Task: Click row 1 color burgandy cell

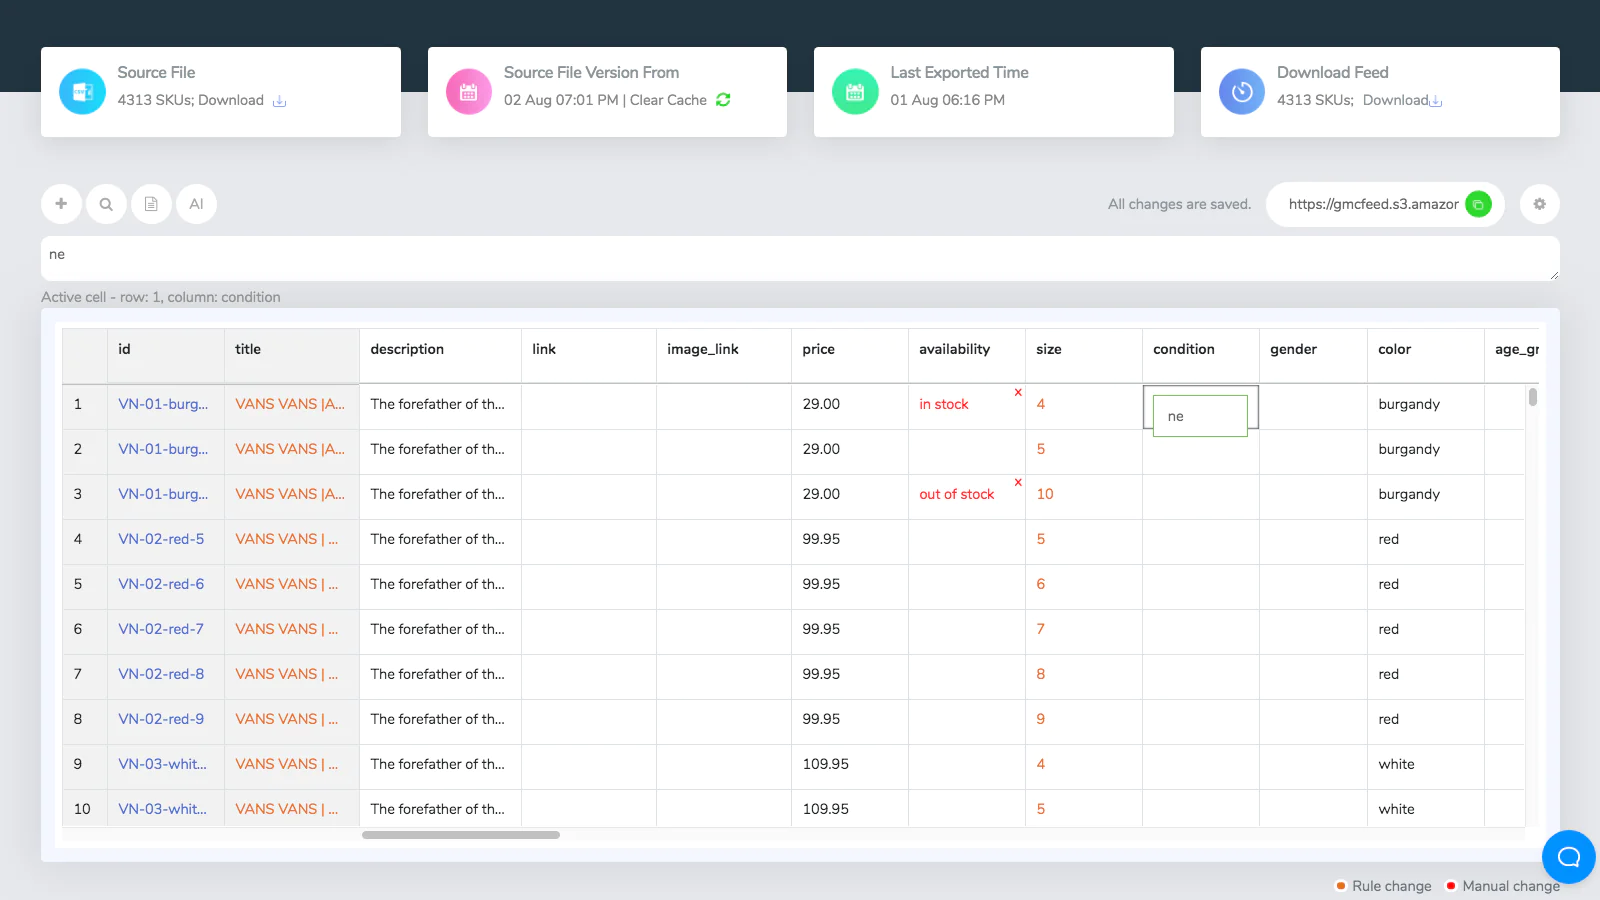Action: coord(1425,406)
